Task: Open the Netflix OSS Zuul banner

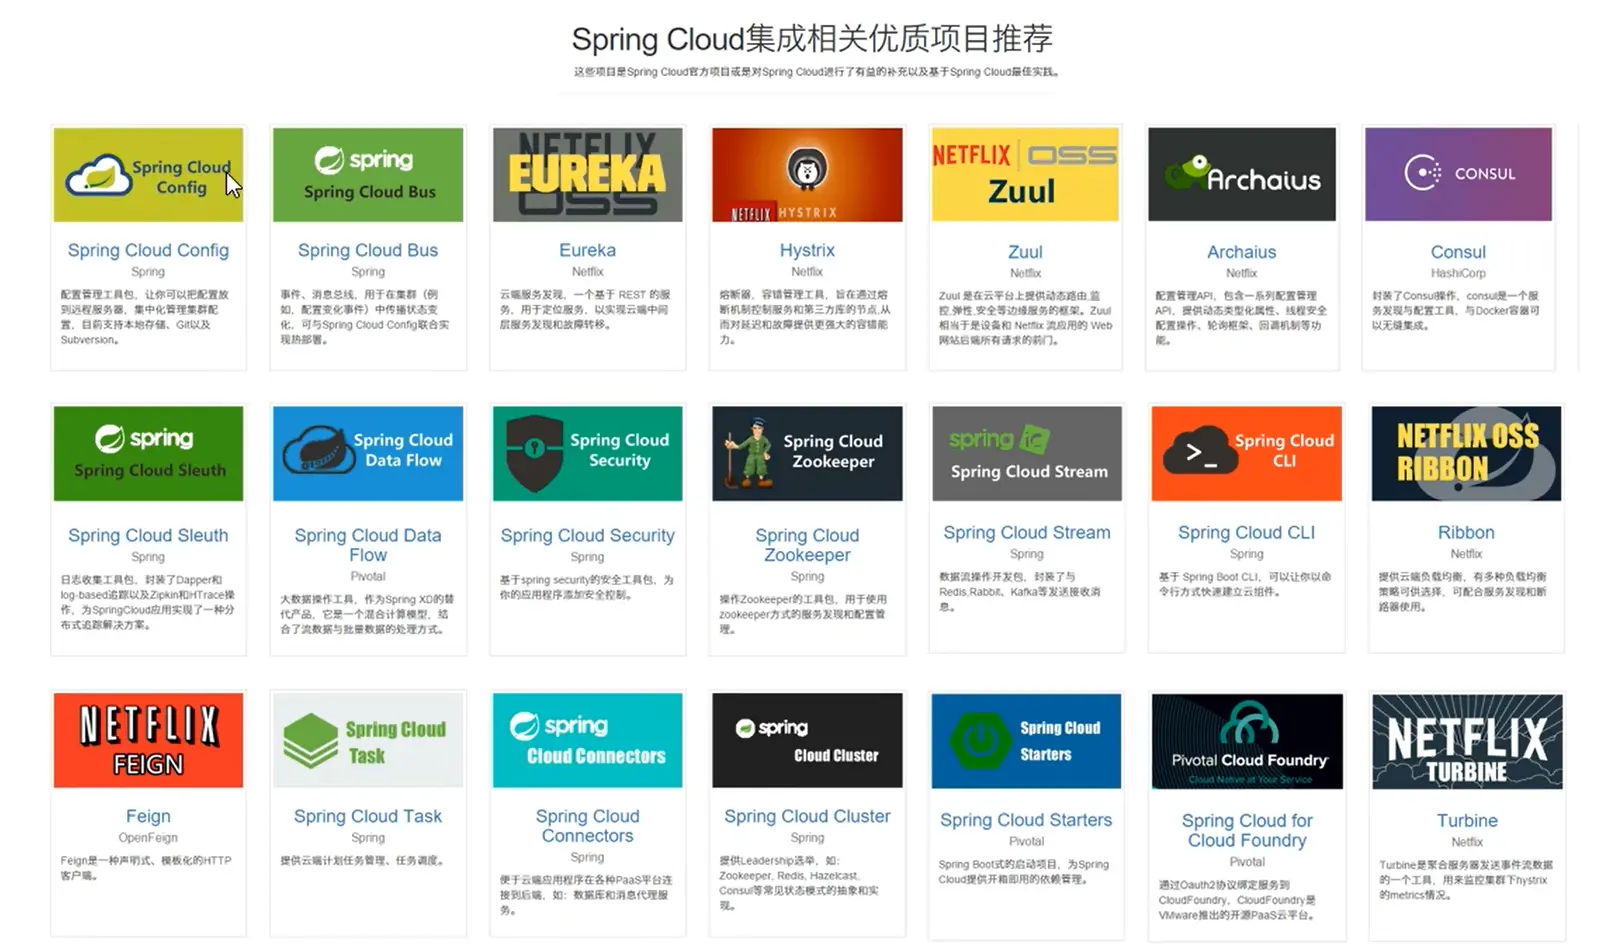Action: tap(1025, 174)
